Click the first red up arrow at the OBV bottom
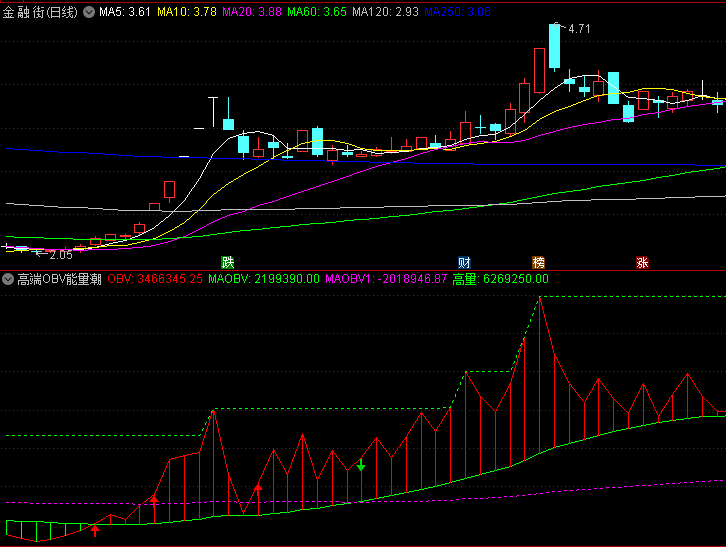This screenshot has height=547, width=726. (95, 530)
